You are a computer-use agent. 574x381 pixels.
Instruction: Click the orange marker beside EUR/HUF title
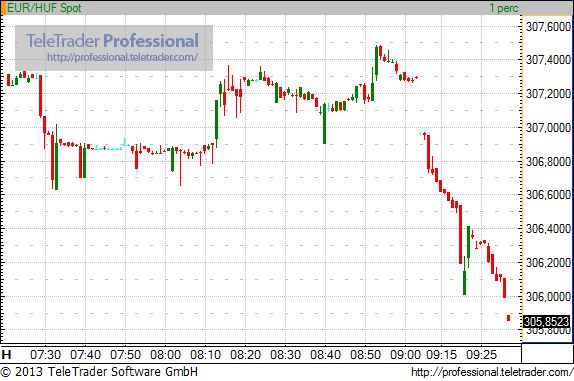pyautogui.click(x=3, y=8)
